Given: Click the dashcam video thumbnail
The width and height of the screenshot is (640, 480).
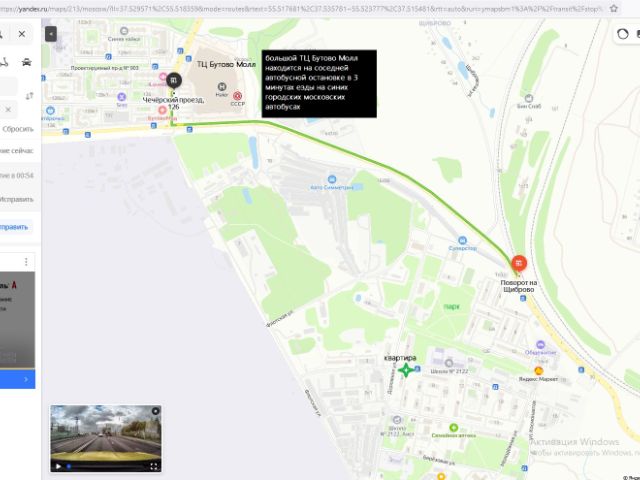Looking at the screenshot, I should 106,438.
